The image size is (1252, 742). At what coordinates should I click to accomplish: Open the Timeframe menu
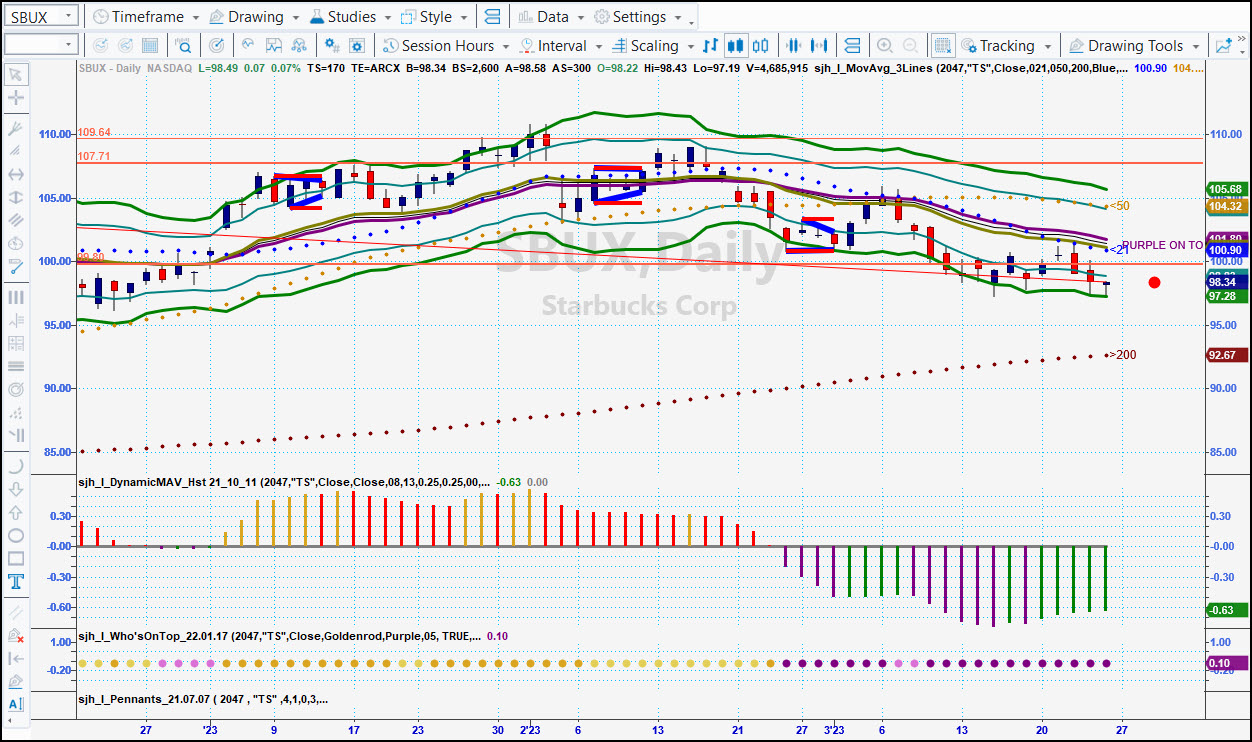145,17
